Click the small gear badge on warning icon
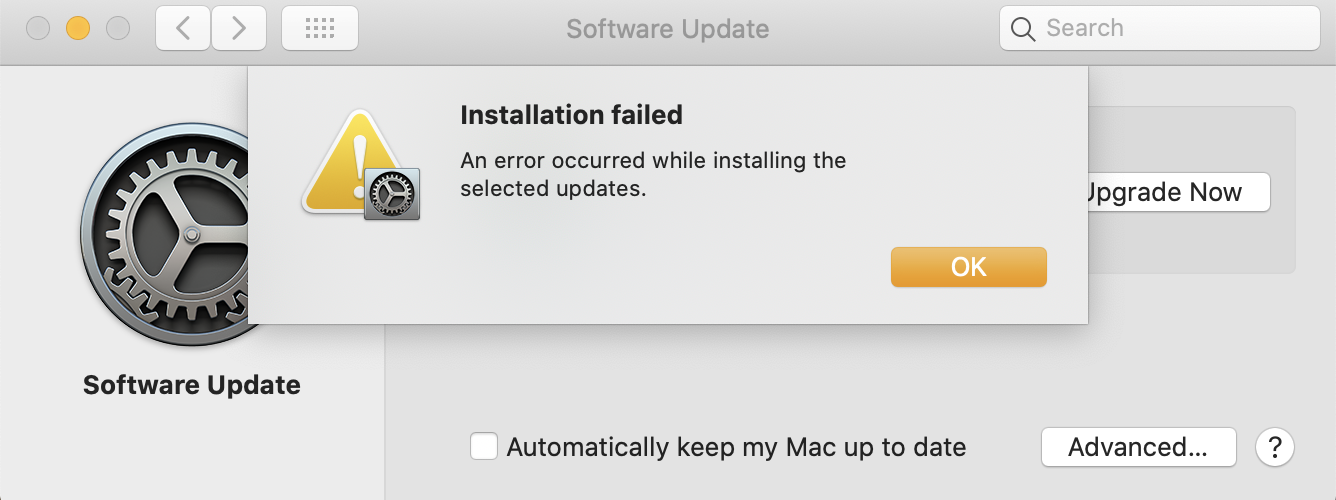The width and height of the screenshot is (1336, 500). (391, 193)
